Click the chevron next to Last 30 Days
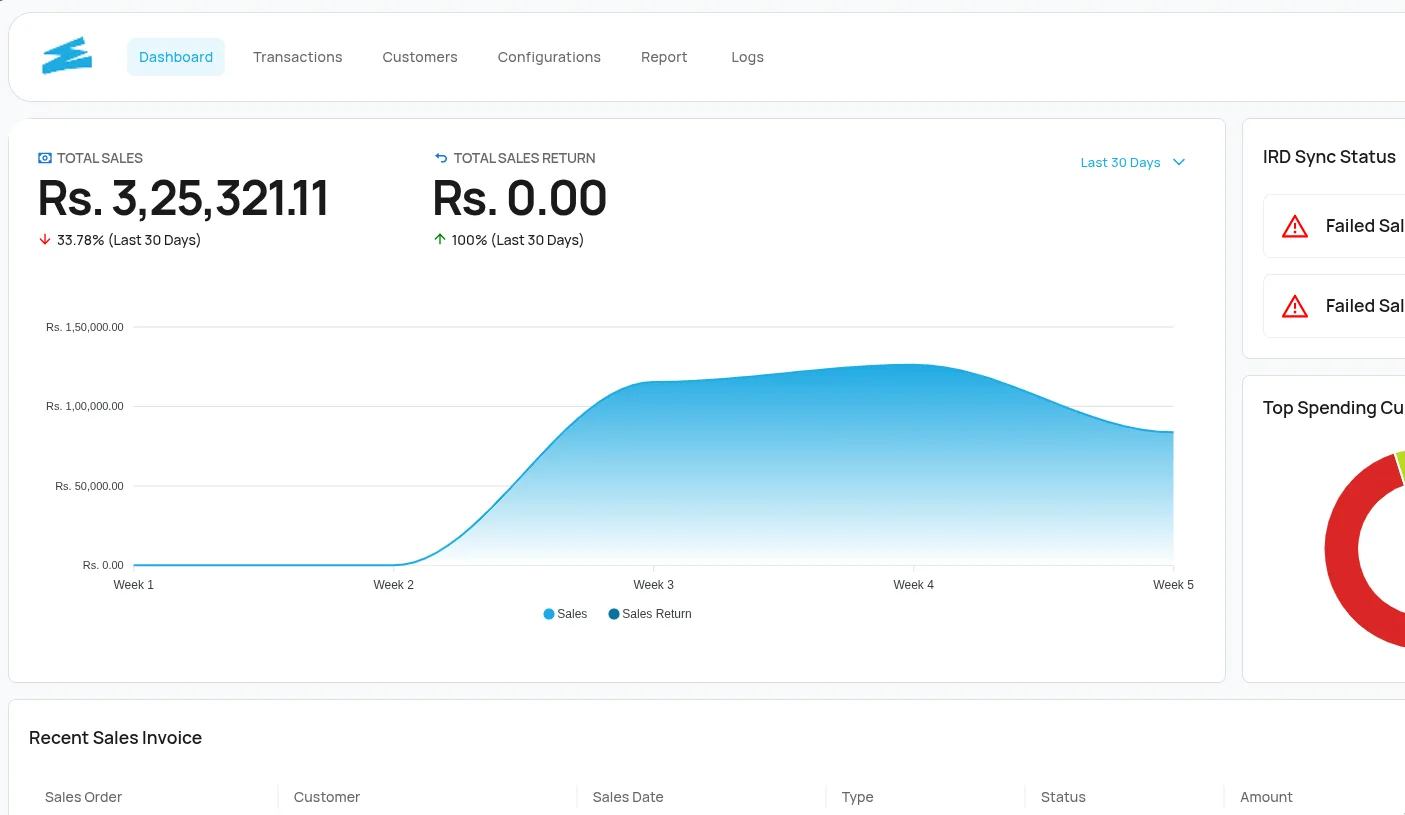 [x=1179, y=162]
